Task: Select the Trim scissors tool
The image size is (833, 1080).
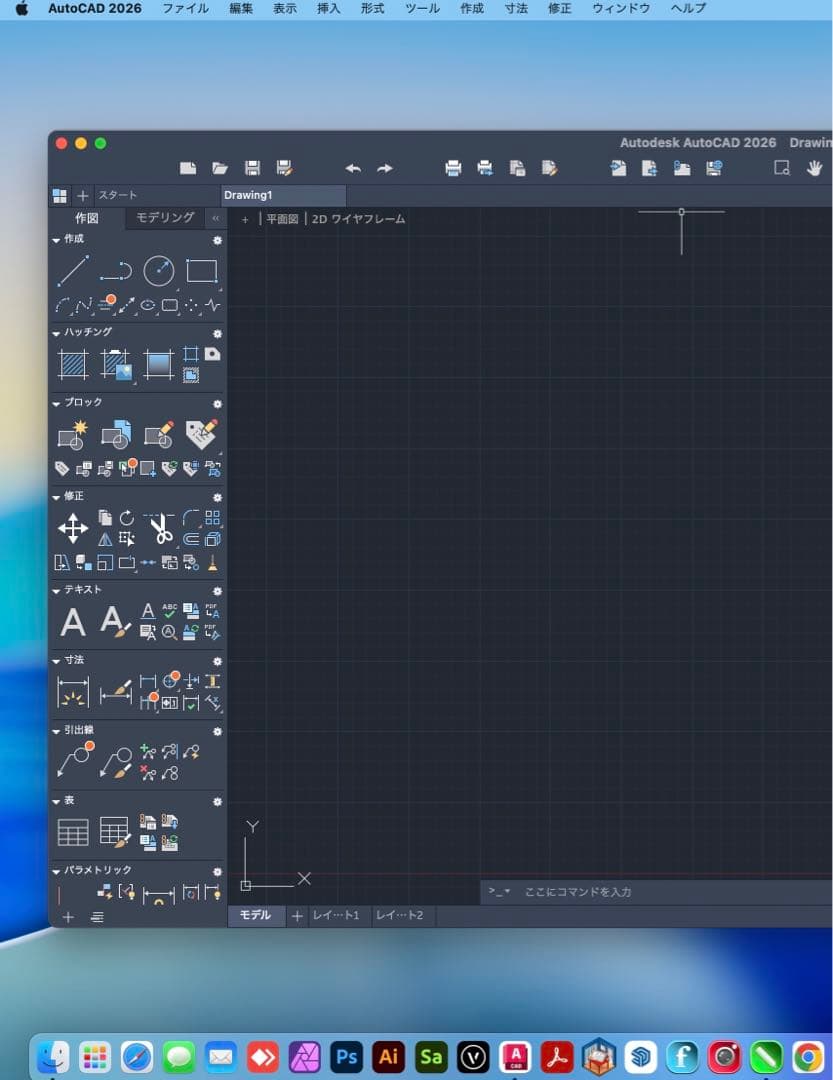Action: click(x=159, y=529)
